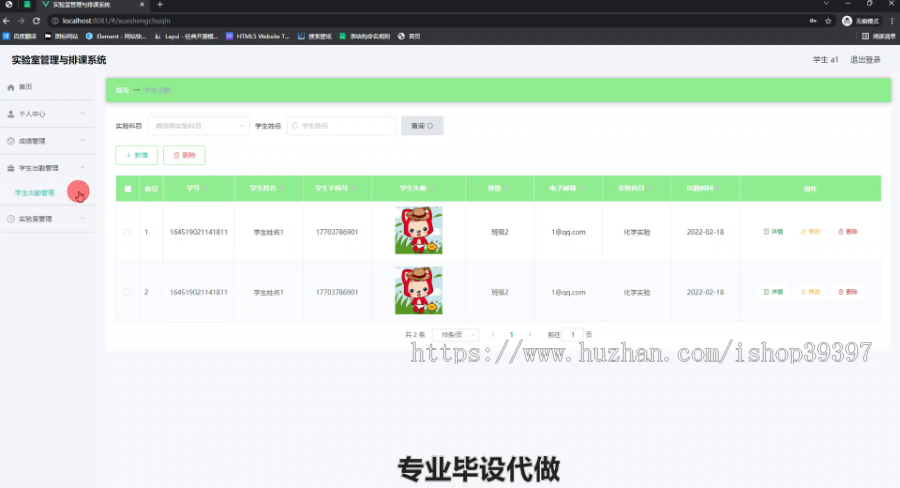Open the 百度翻译 bookmark
This screenshot has width=900, height=488.
pyautogui.click(x=20, y=36)
